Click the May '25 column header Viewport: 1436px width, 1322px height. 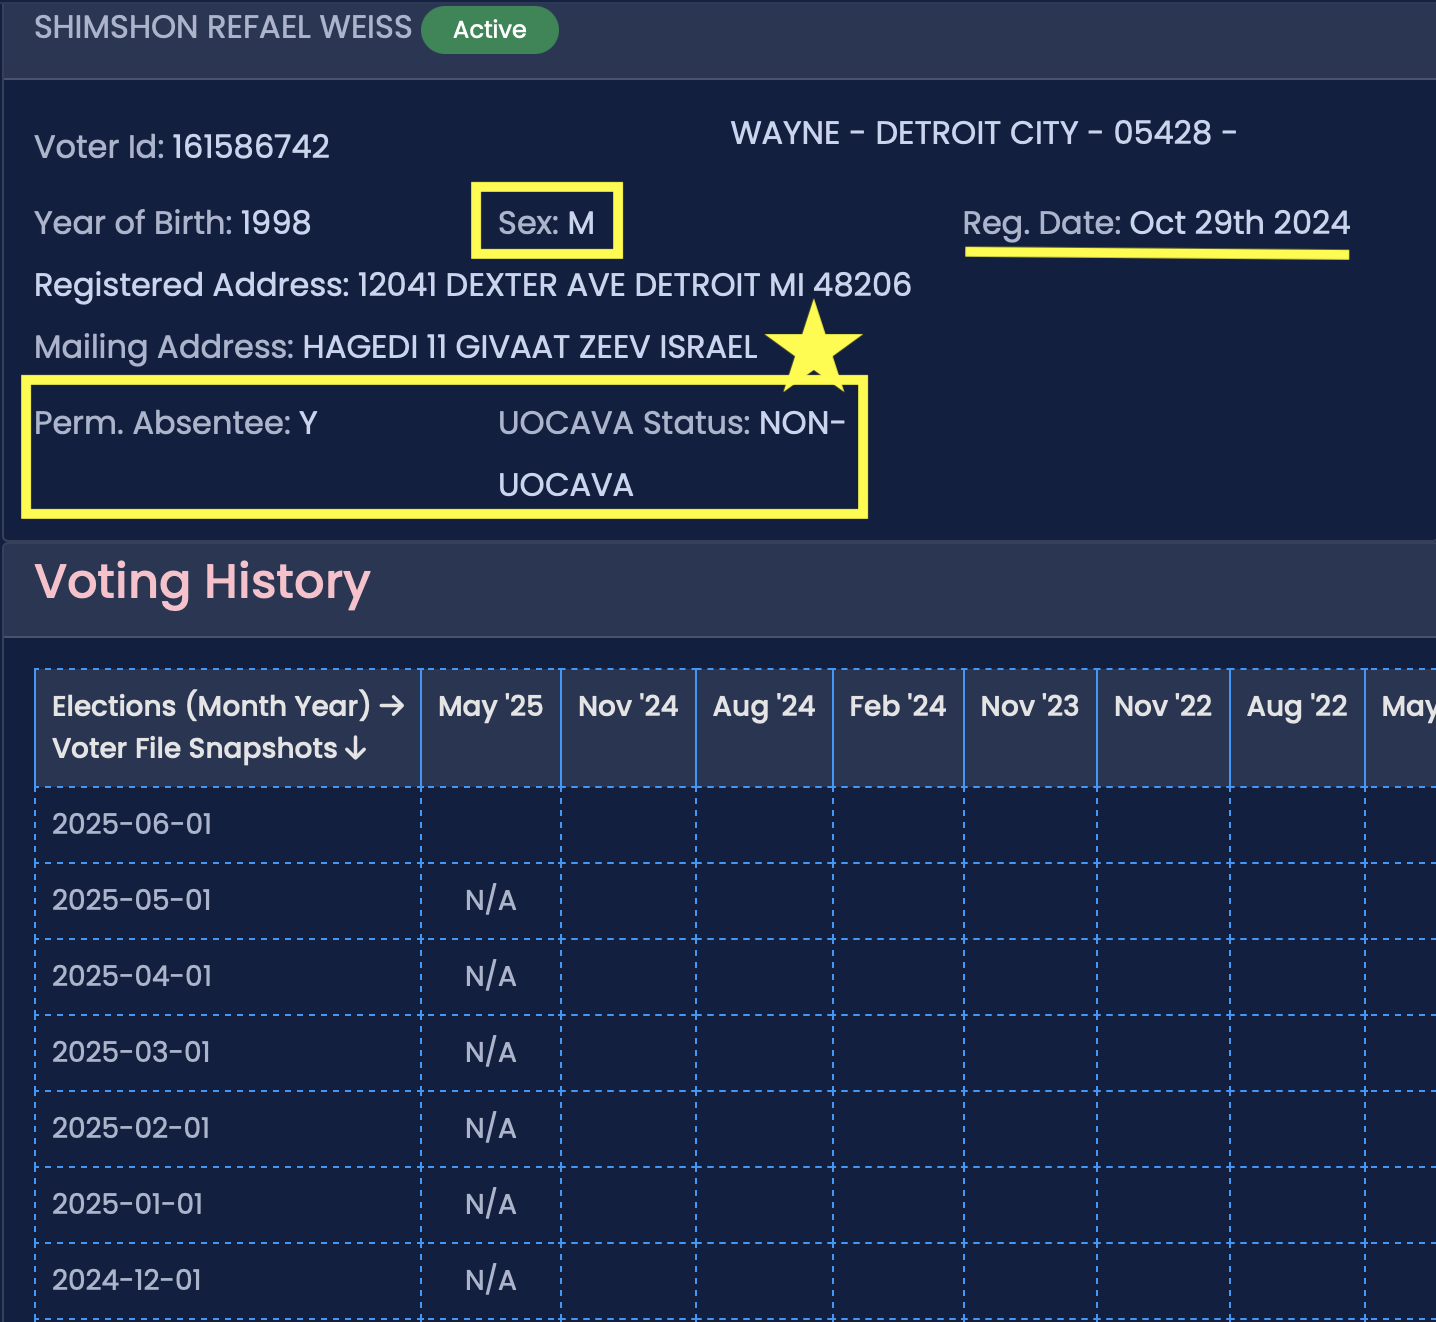coord(491,728)
